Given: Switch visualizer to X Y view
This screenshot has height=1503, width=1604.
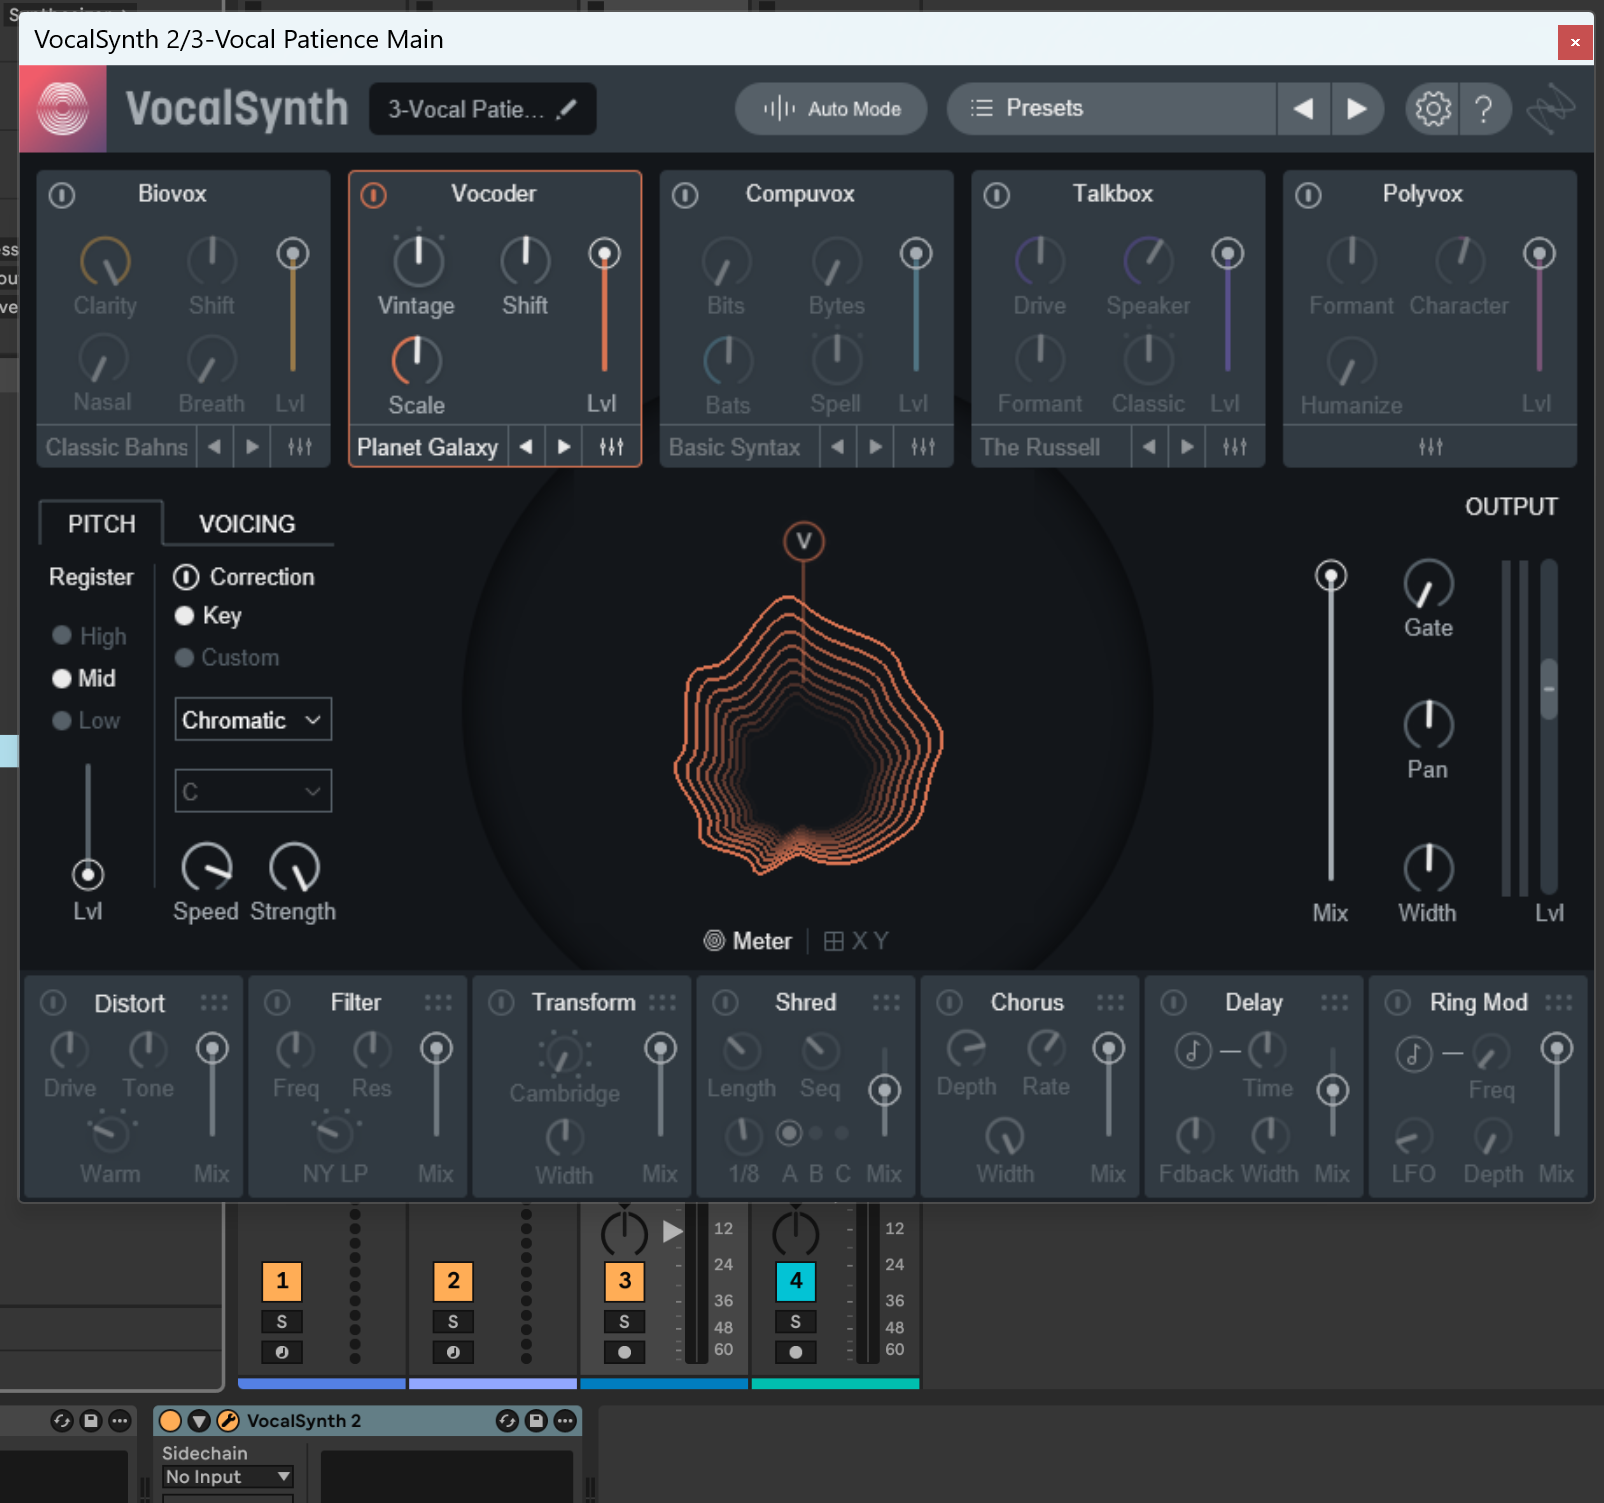Looking at the screenshot, I should 856,941.
